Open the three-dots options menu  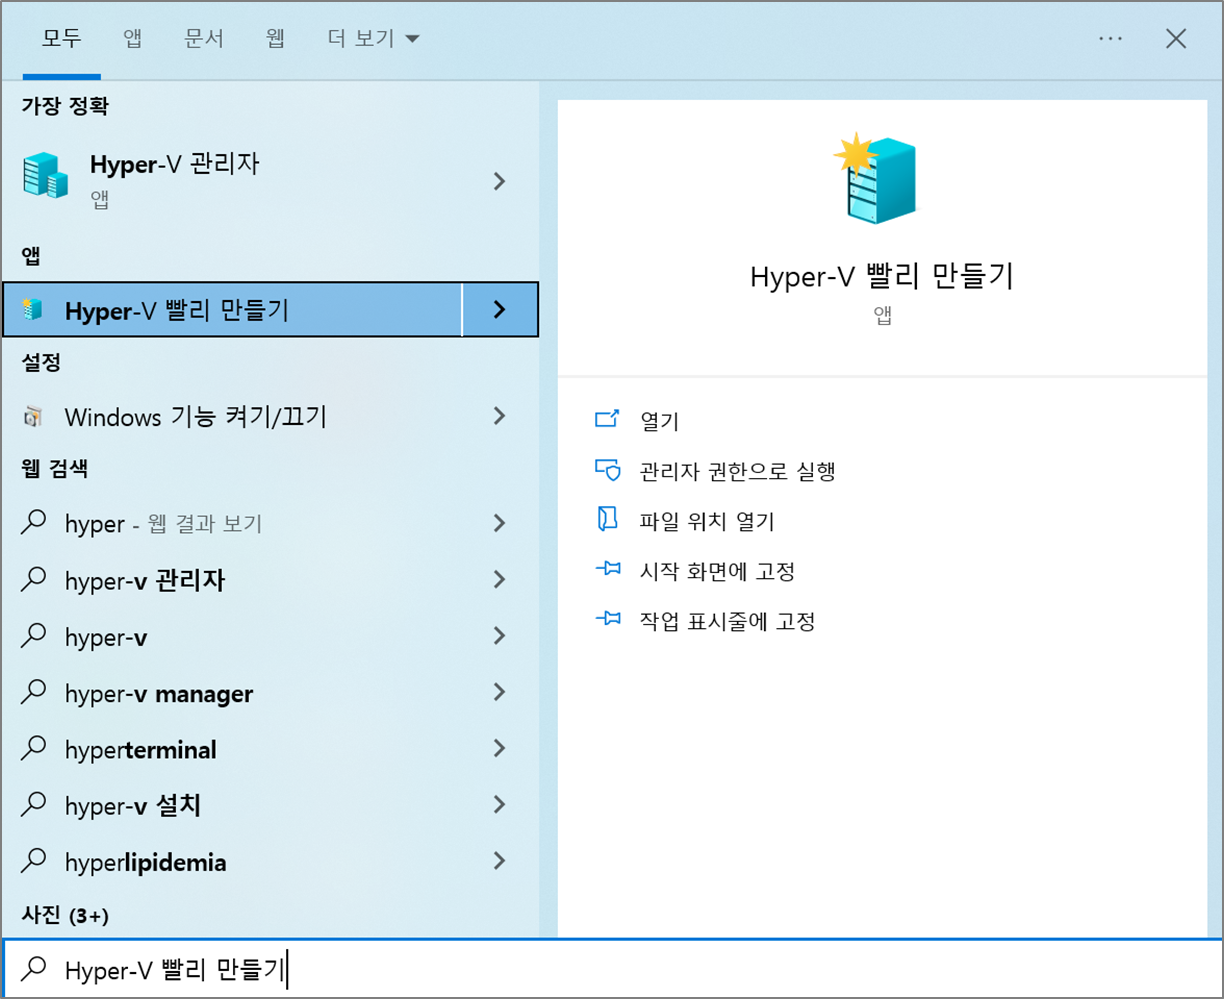tap(1110, 39)
